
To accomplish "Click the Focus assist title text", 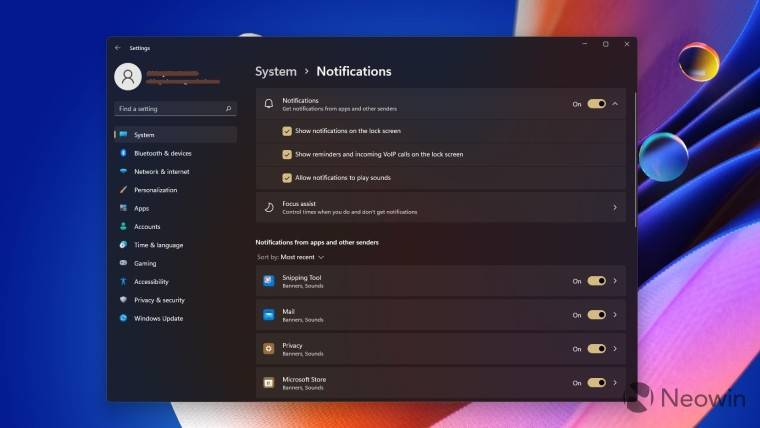I will point(299,204).
